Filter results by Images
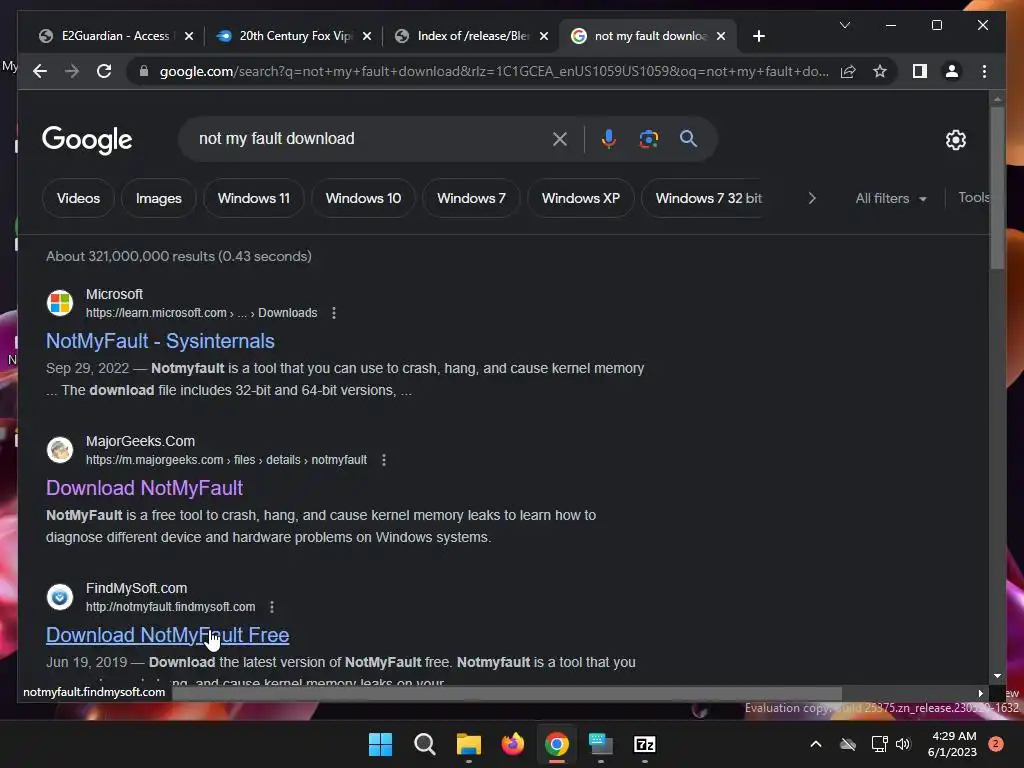 click(159, 198)
